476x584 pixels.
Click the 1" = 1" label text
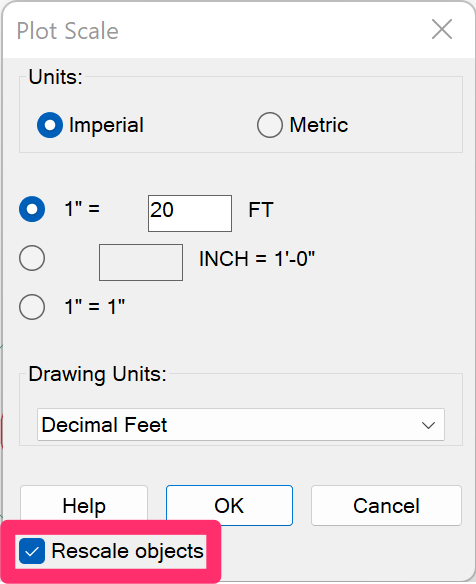(x=95, y=307)
